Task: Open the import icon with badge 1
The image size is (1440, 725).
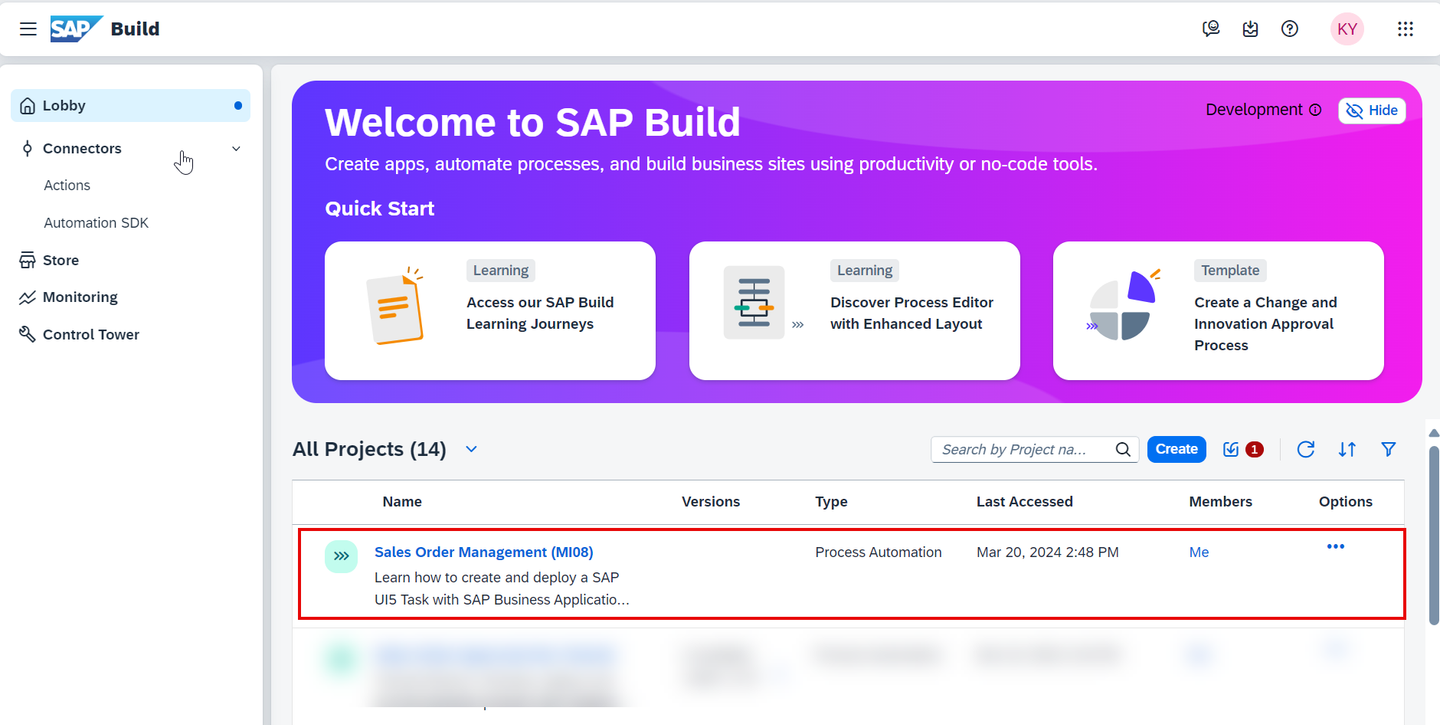Action: click(x=1241, y=449)
